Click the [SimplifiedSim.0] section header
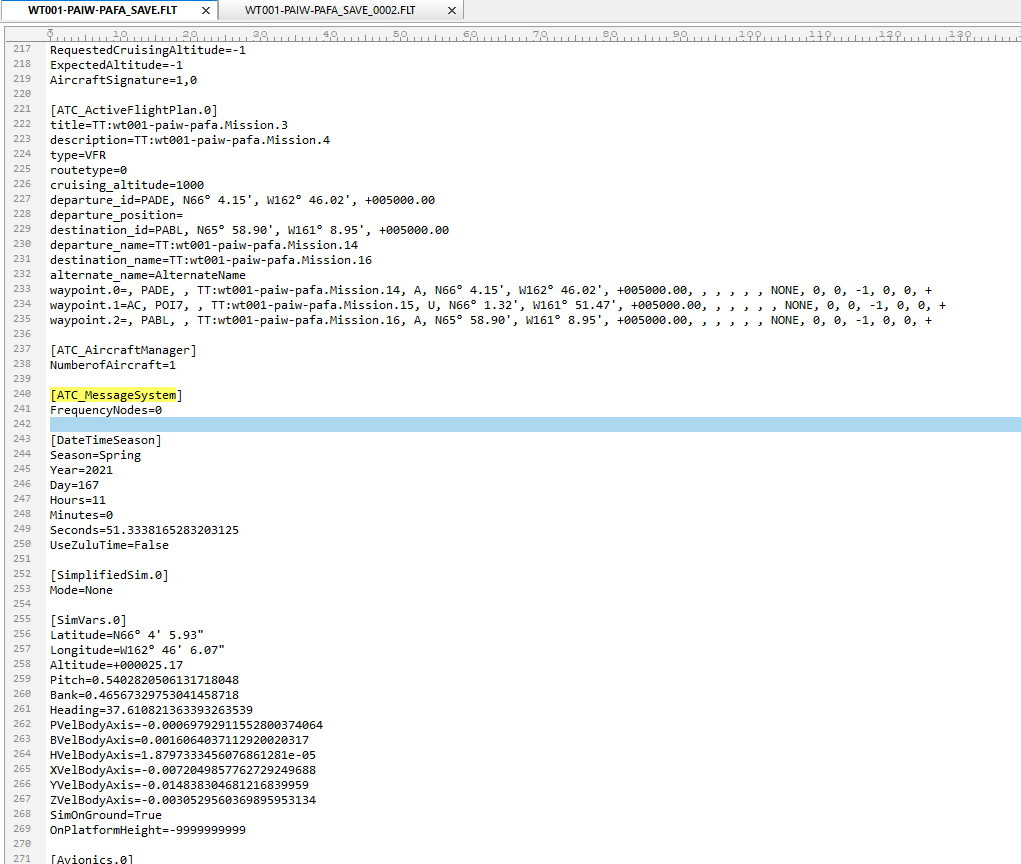 pyautogui.click(x=109, y=575)
